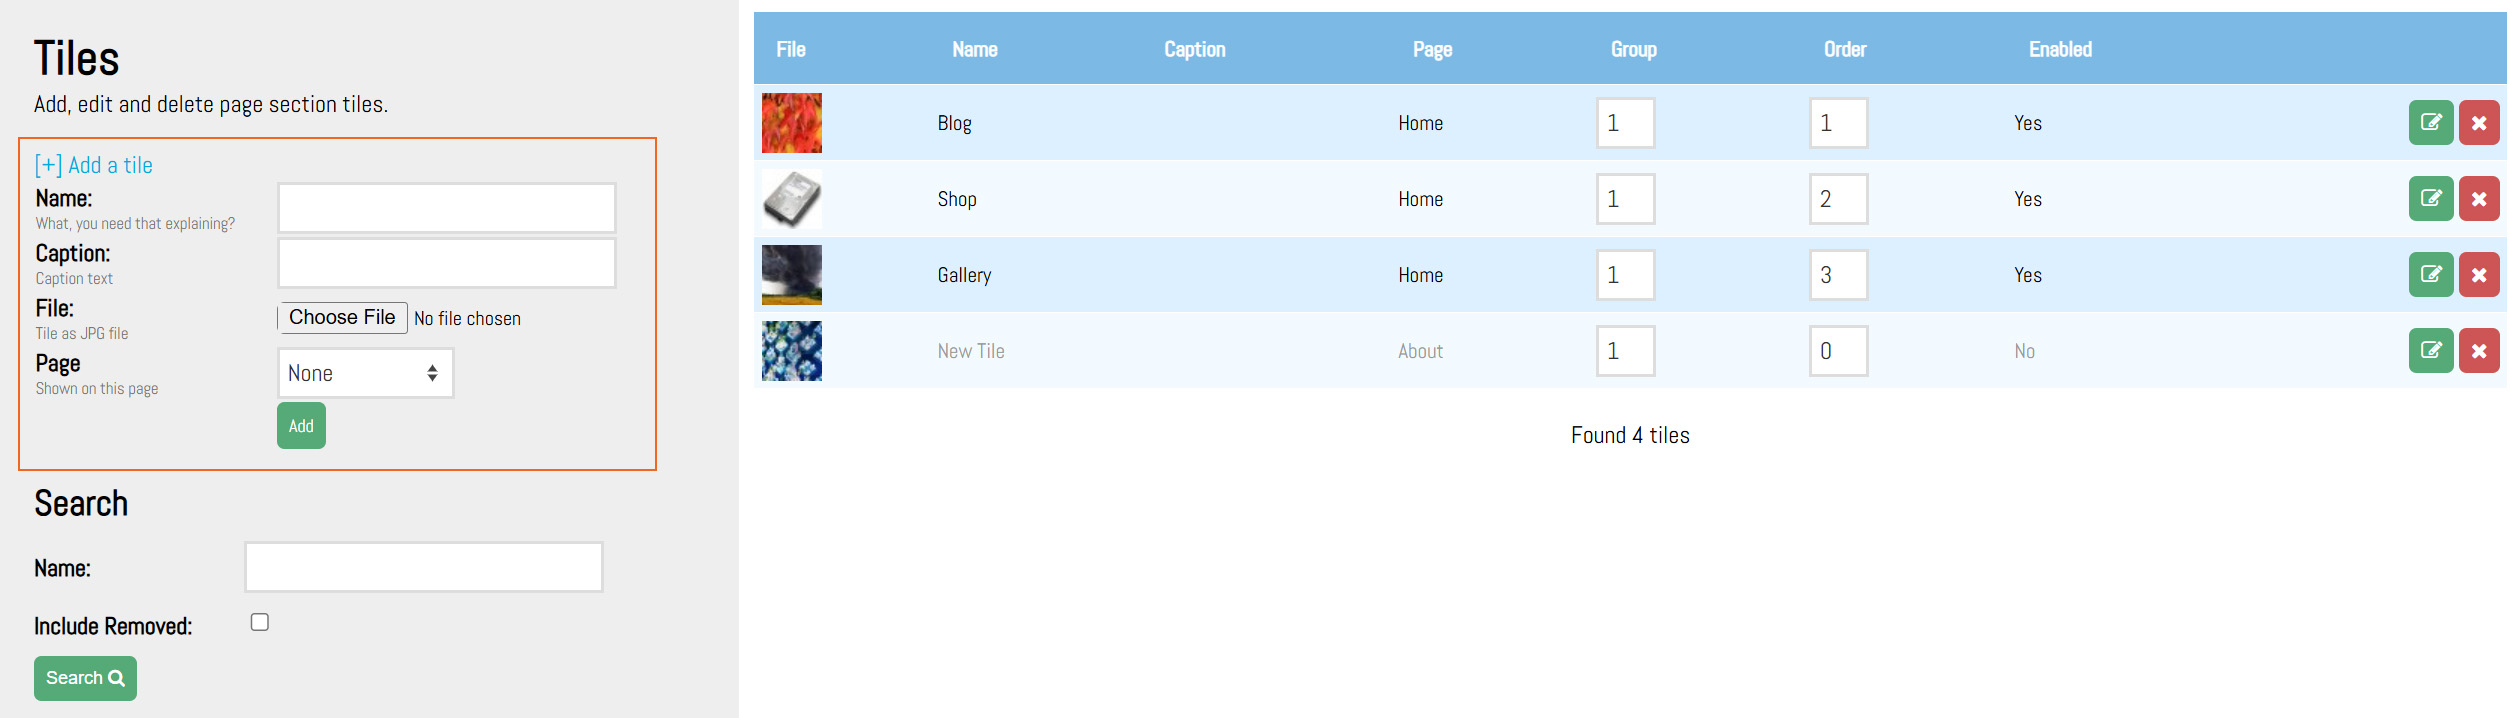Collapse the Add a tile section
This screenshot has width=2510, height=718.
tap(94, 165)
